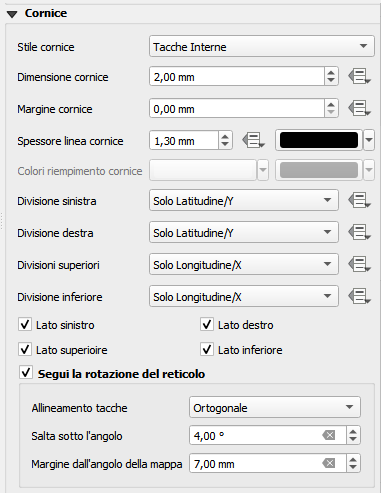Open the frame line color dropdown arrow
This screenshot has height=493, width=381.
click(369, 140)
